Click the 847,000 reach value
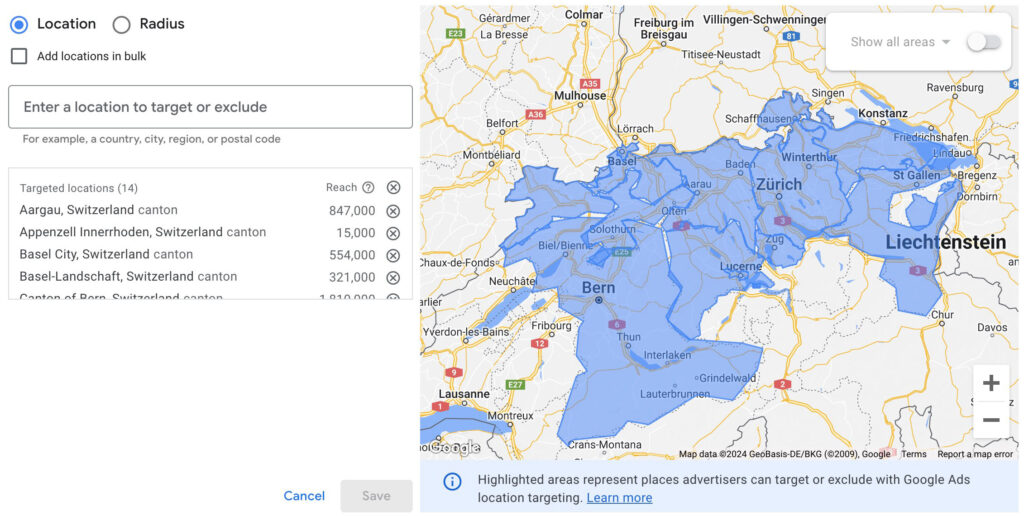 [352, 211]
